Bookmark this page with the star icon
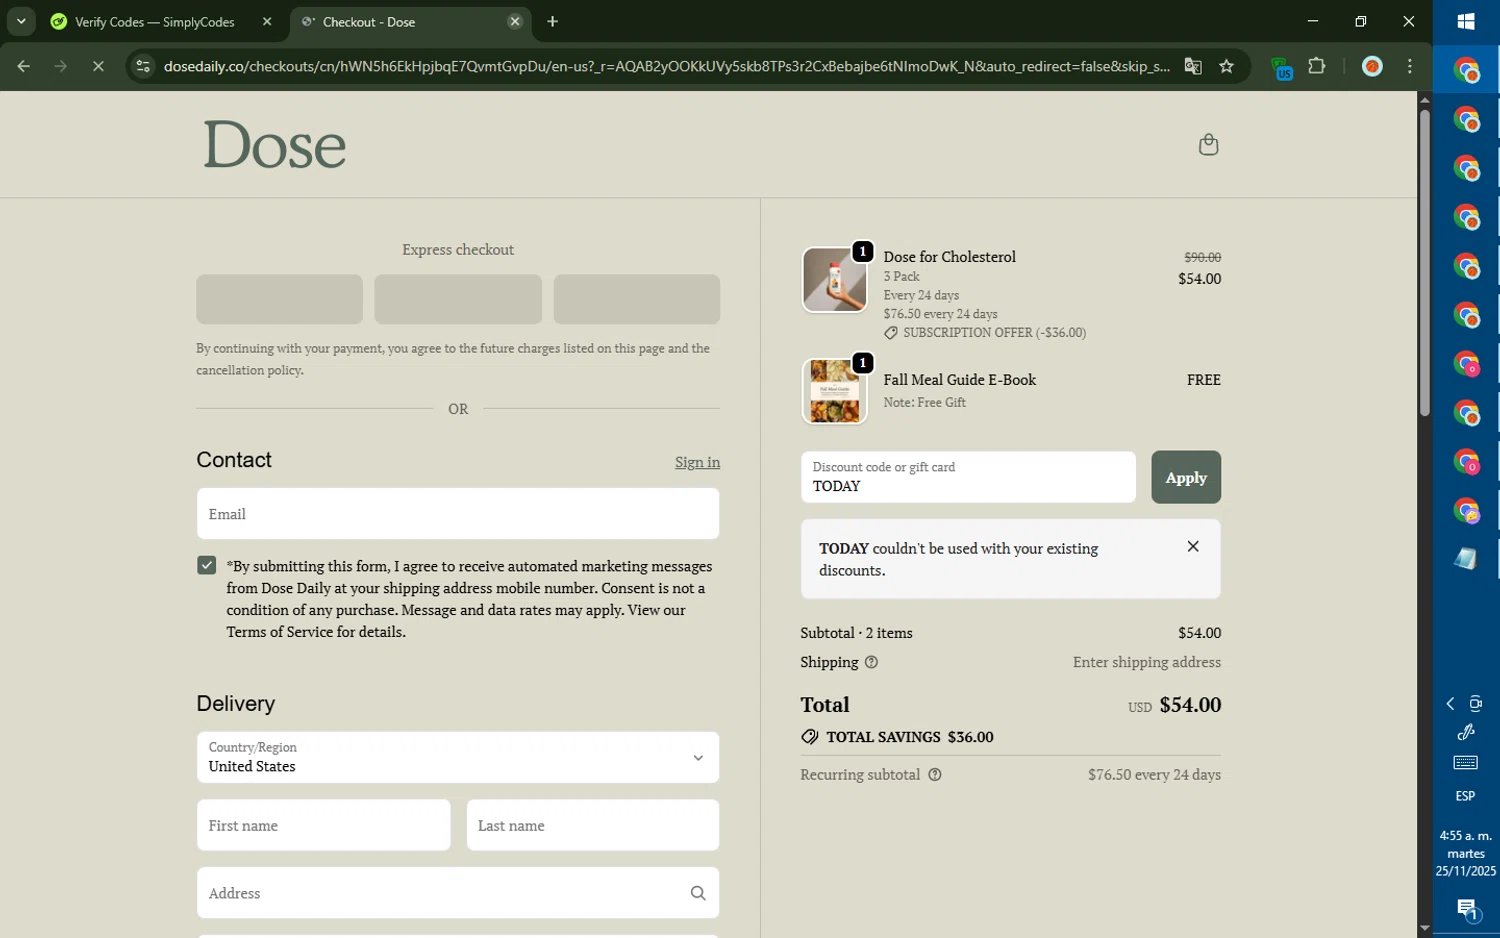This screenshot has height=938, width=1500. [x=1227, y=67]
